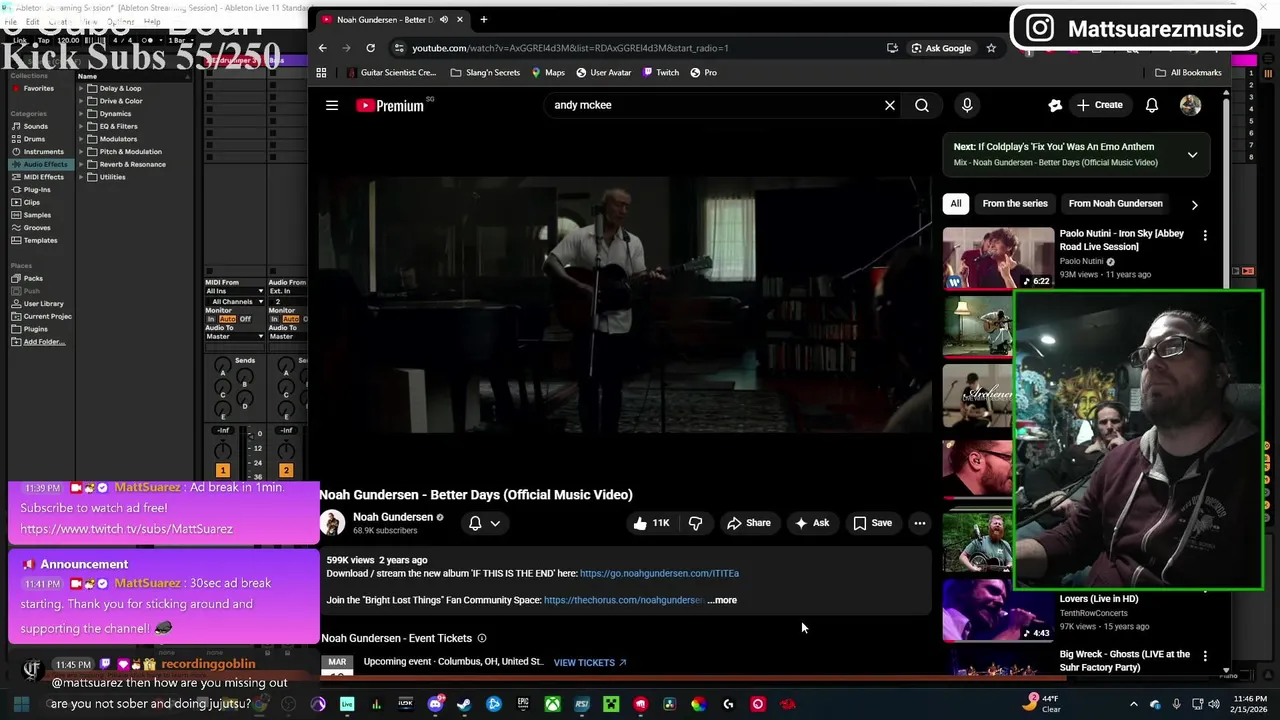Set track 2 monitor to Auto
The height and width of the screenshot is (720, 1280).
point(289,319)
